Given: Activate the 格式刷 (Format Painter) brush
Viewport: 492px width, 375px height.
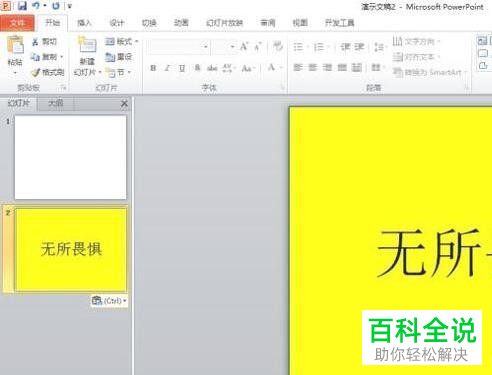Looking at the screenshot, I should (x=48, y=72).
